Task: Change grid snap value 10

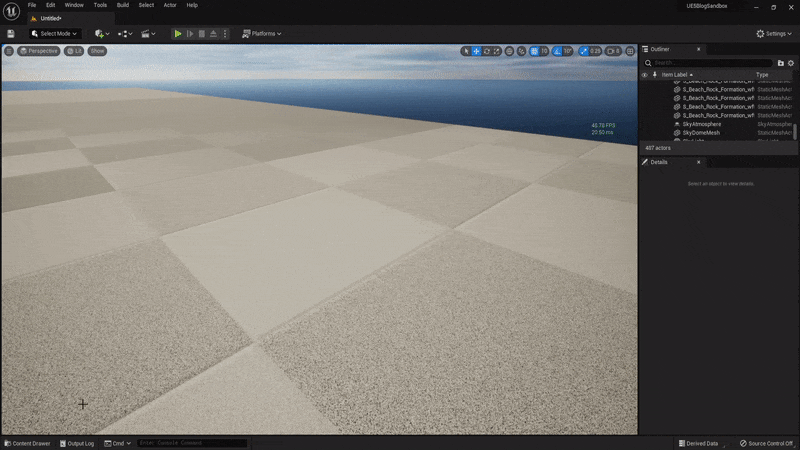Action: tap(544, 51)
